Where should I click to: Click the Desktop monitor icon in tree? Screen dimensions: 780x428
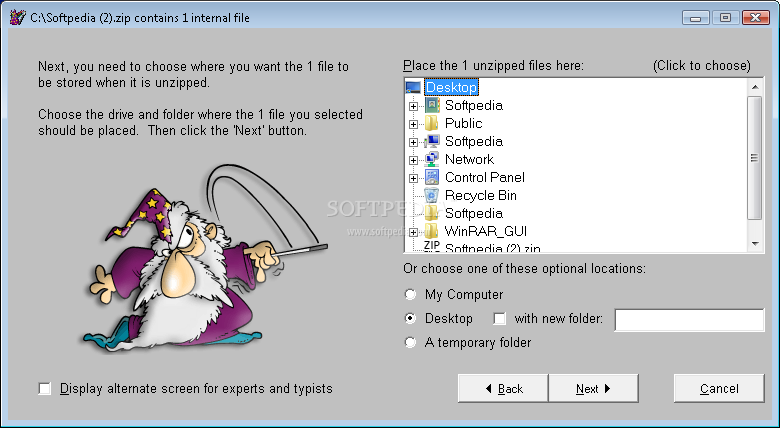[x=413, y=88]
